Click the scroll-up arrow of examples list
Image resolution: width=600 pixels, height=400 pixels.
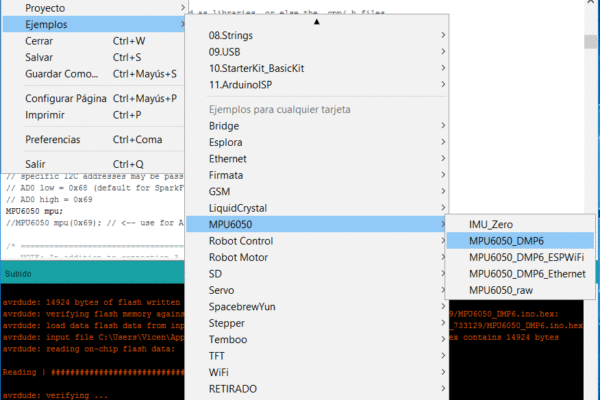316,22
